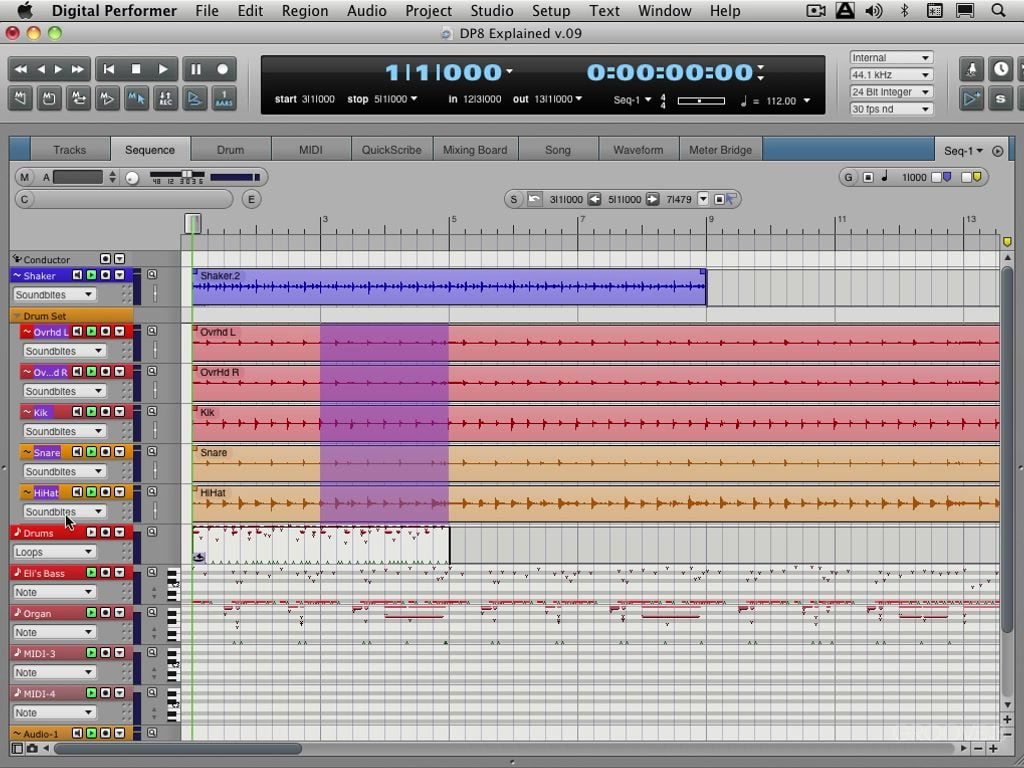This screenshot has height=768, width=1024.
Task: Set selection end using right arrow after 5|1|000
Action: click(x=652, y=199)
